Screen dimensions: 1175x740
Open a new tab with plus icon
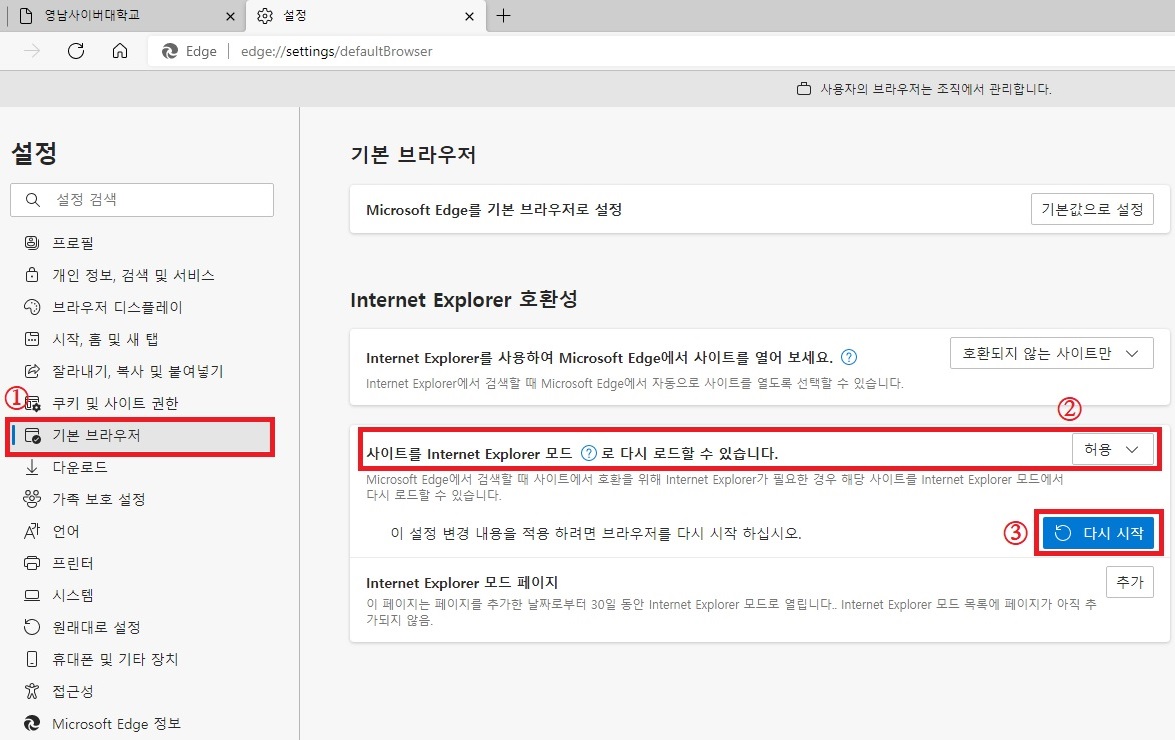(504, 15)
